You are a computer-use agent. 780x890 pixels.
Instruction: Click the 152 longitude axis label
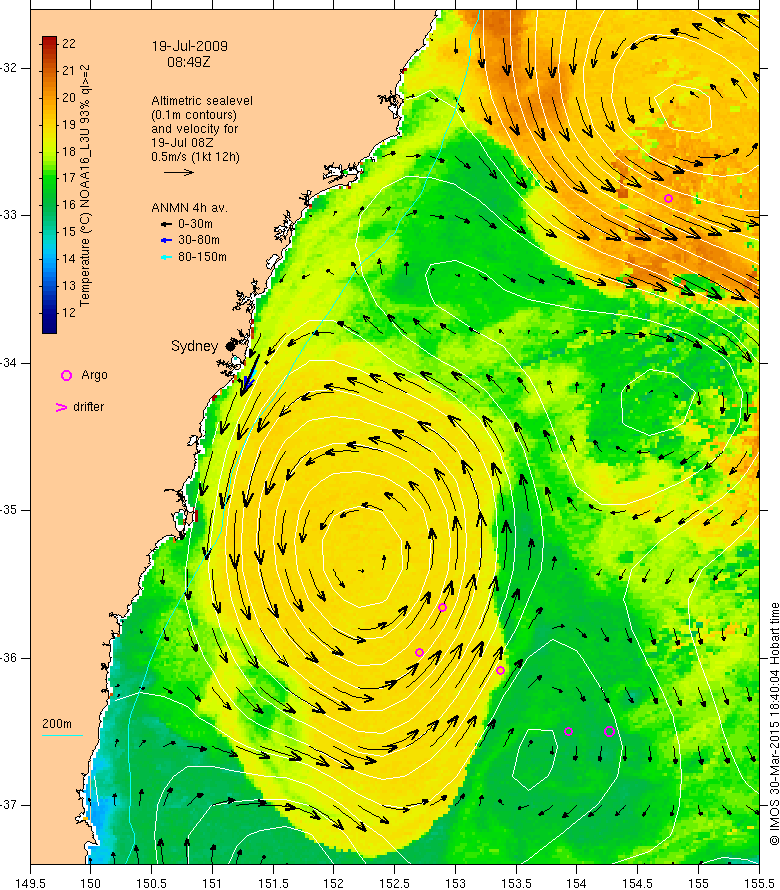coord(334,884)
